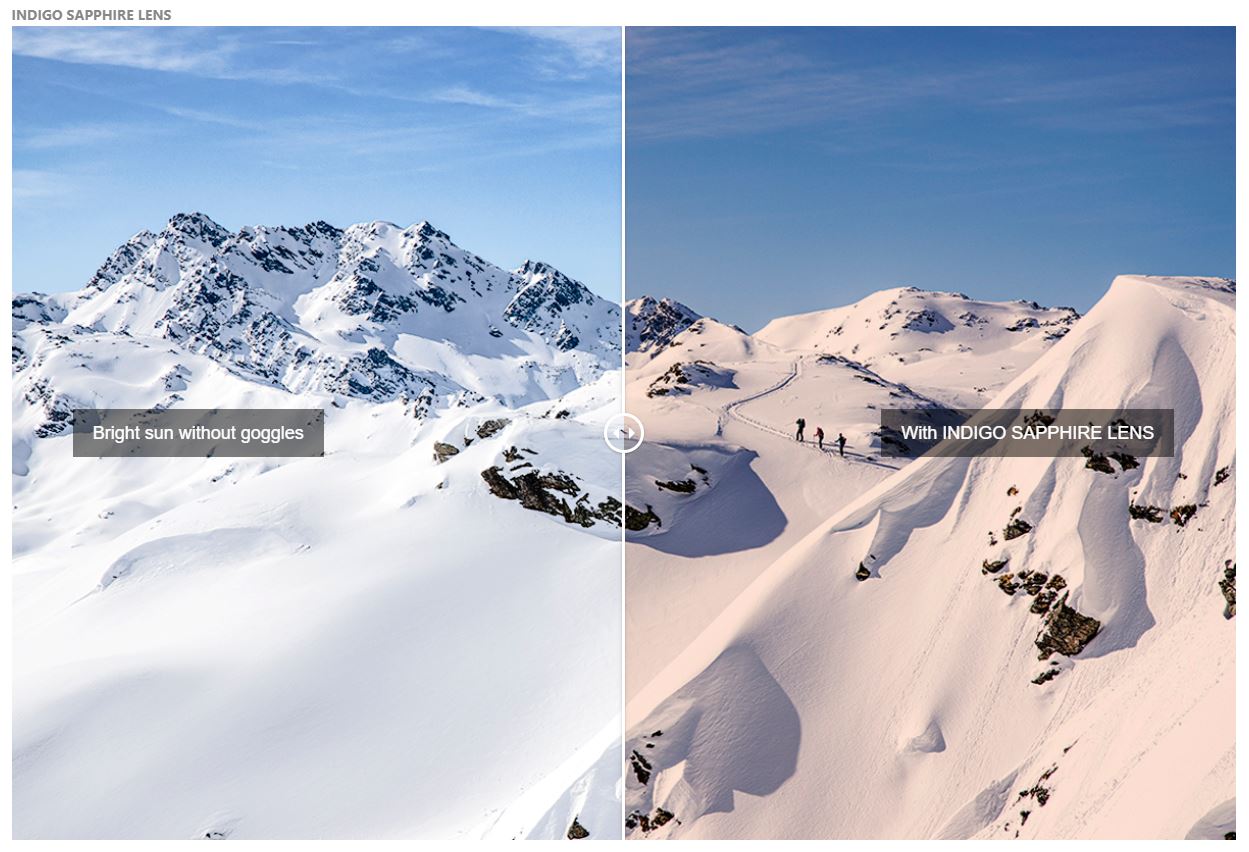This screenshot has height=852, width=1249.
Task: Click the darker sky in the lens-filtered right image
Action: 930,150
